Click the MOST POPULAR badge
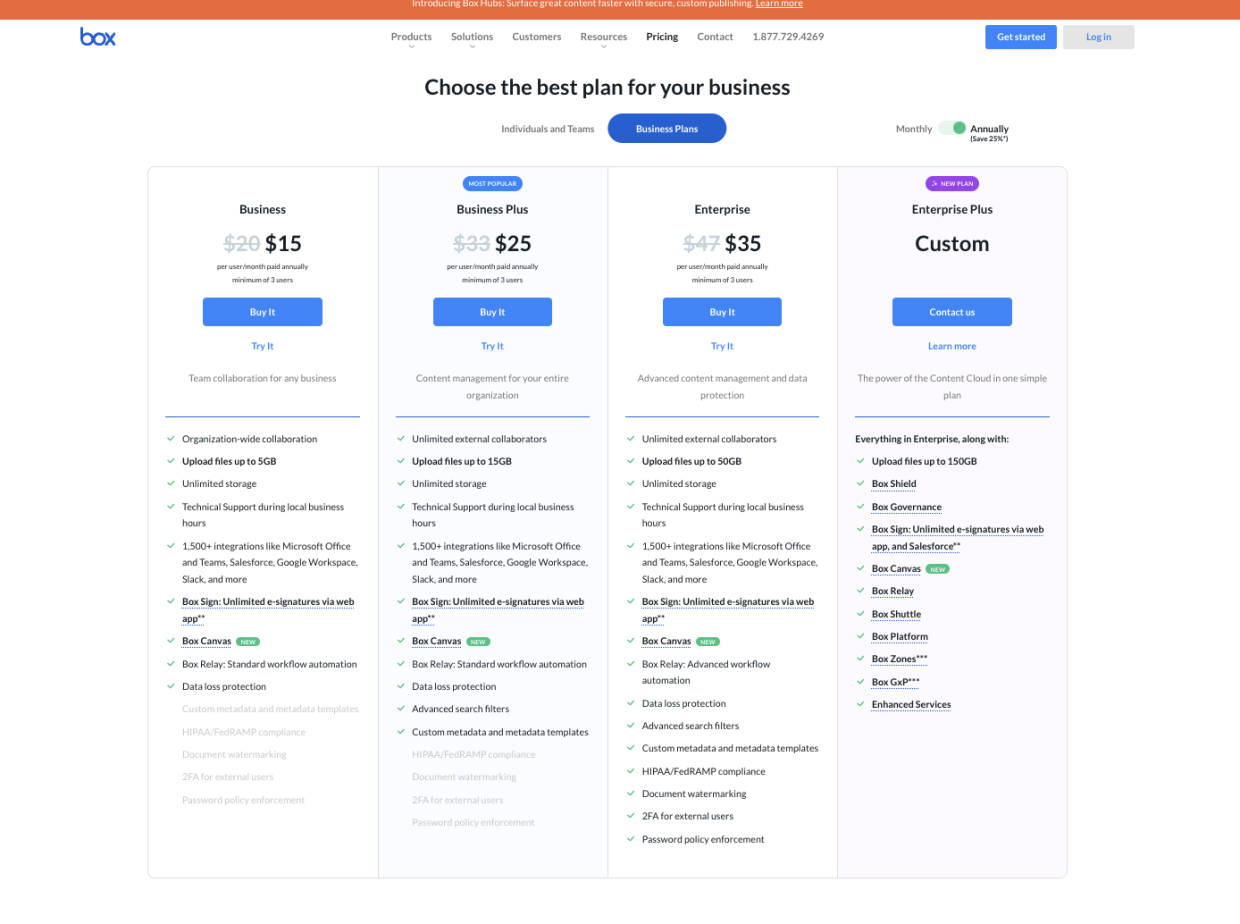1240x924 pixels. coord(492,183)
